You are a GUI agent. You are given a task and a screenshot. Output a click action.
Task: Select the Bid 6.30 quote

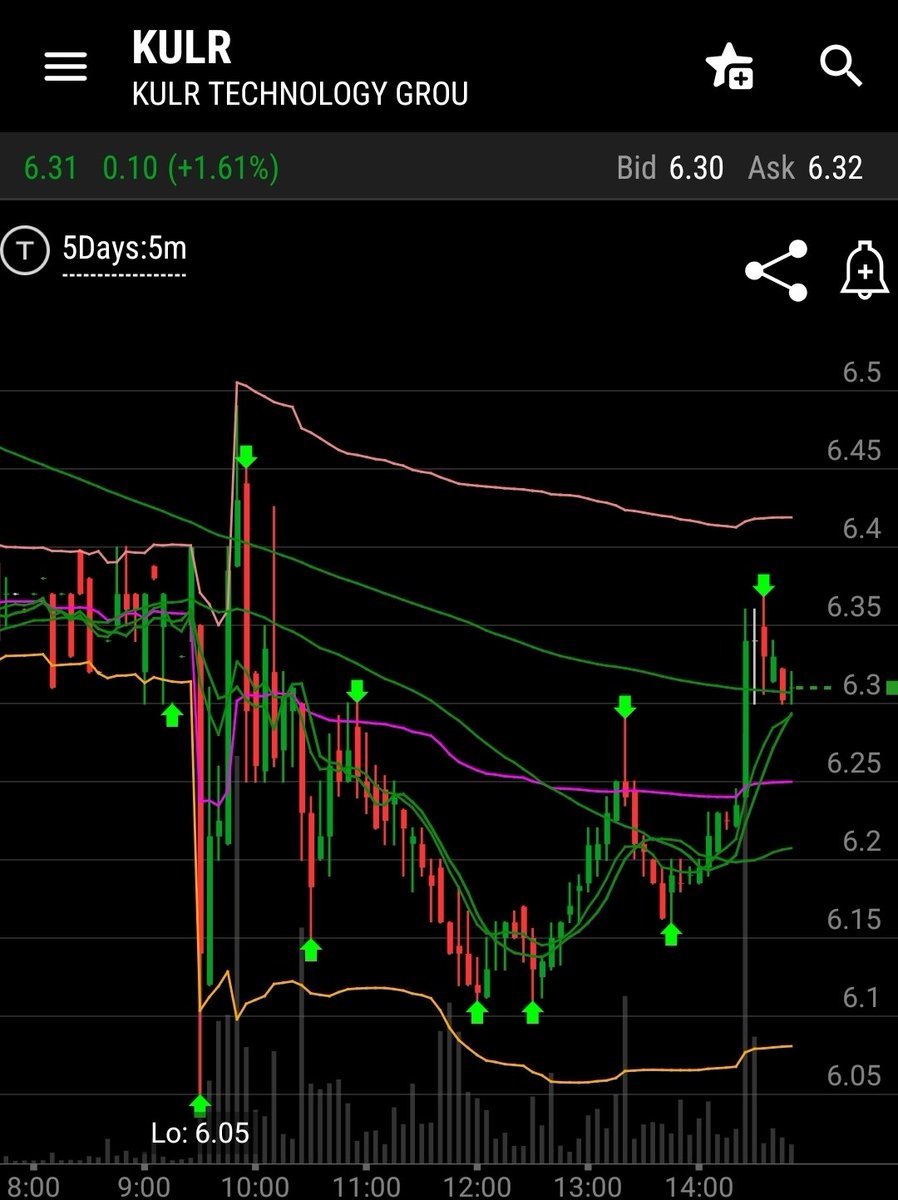coord(670,167)
